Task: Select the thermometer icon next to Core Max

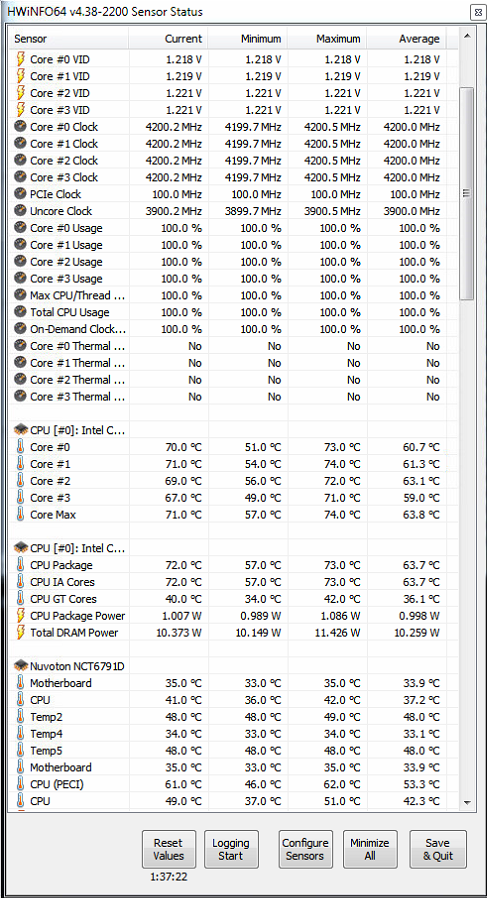Action: 21,514
